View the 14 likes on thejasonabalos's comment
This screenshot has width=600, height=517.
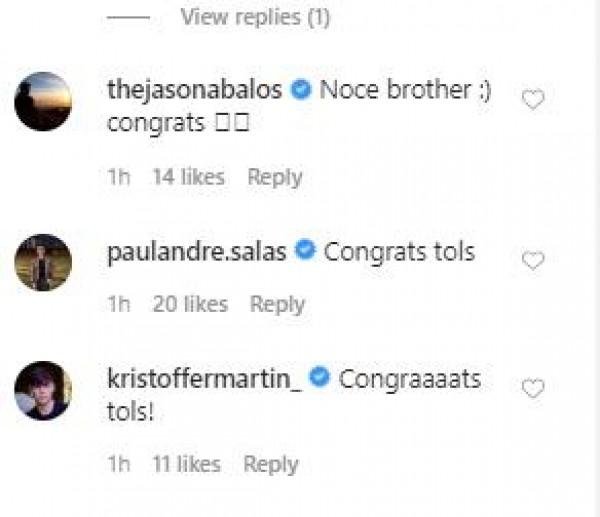coord(188,177)
